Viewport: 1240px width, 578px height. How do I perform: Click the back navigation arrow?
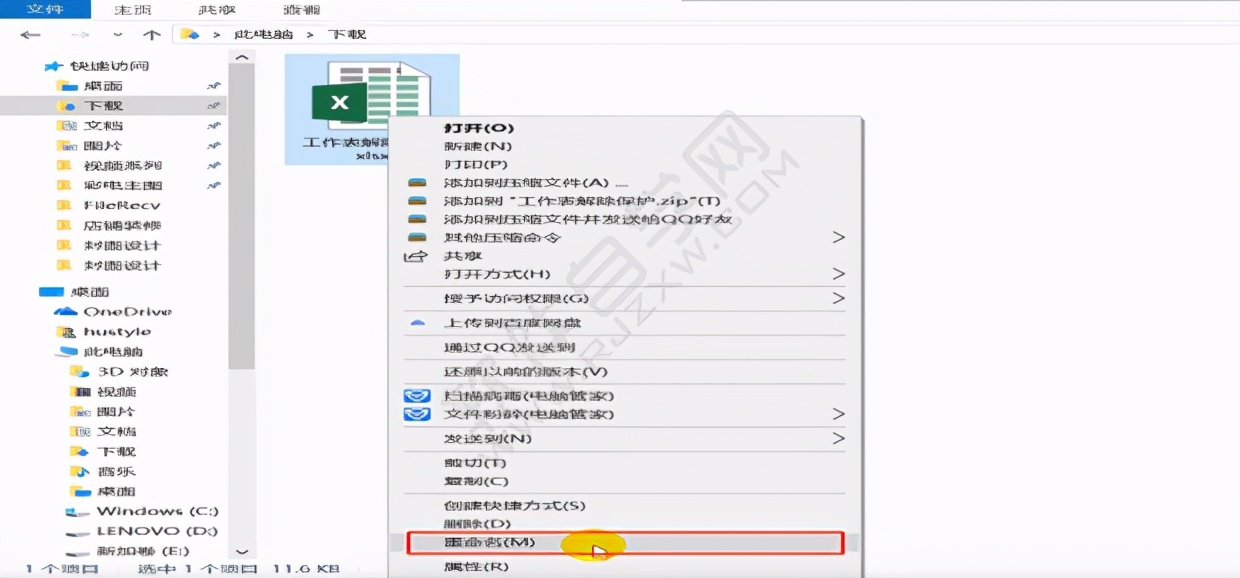(29, 33)
